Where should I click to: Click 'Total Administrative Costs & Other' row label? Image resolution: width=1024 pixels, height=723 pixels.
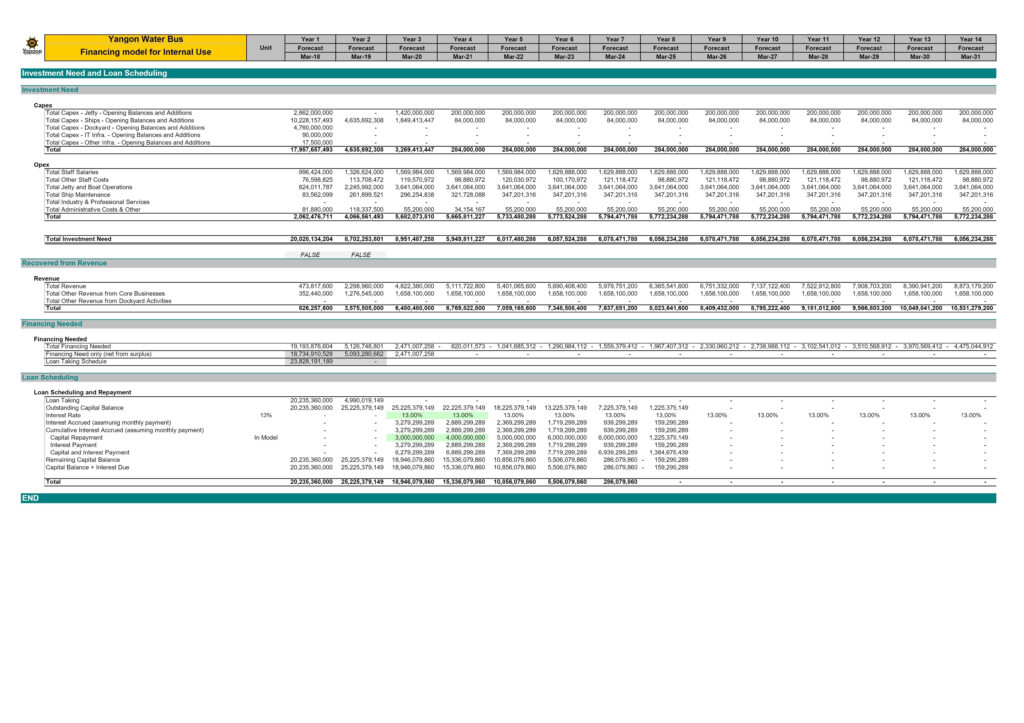[x=93, y=210]
